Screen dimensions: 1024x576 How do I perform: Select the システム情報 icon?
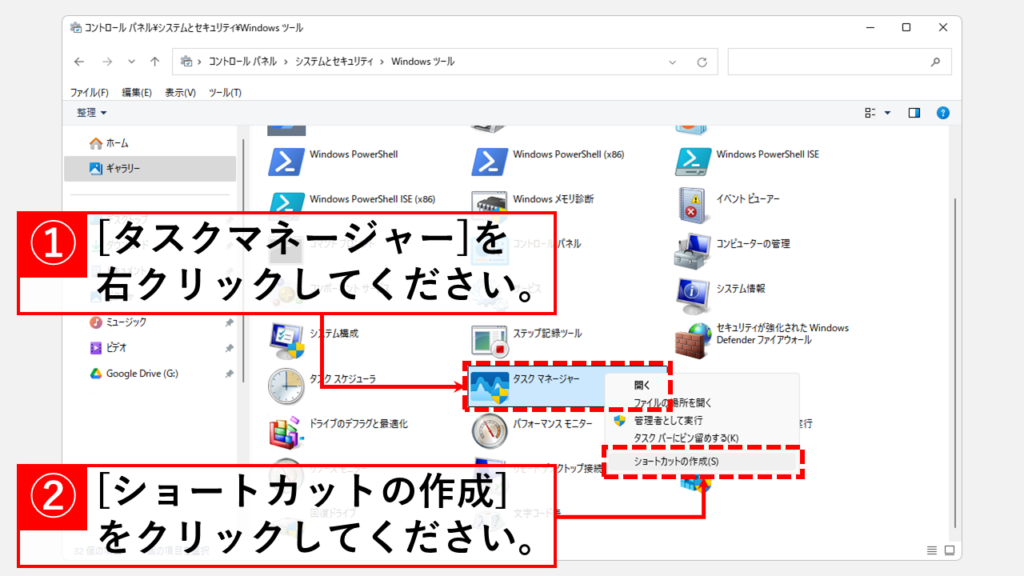coord(693,292)
